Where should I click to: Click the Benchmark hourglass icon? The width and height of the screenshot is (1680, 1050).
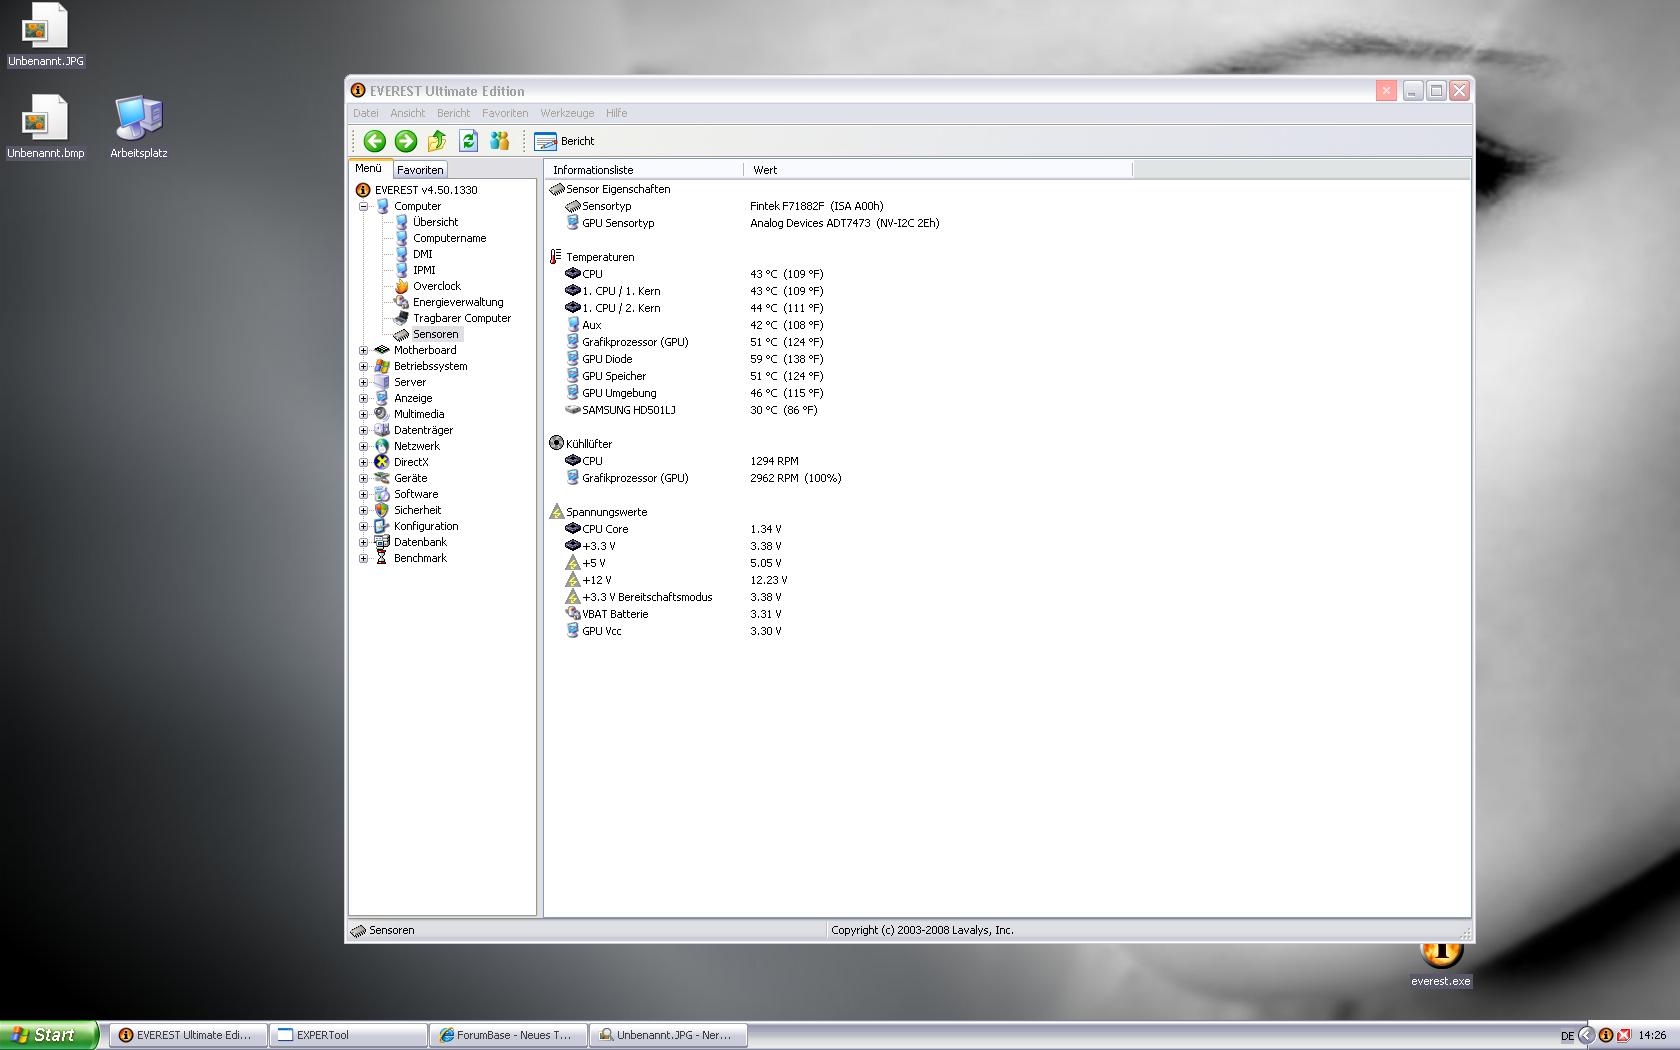coord(382,558)
